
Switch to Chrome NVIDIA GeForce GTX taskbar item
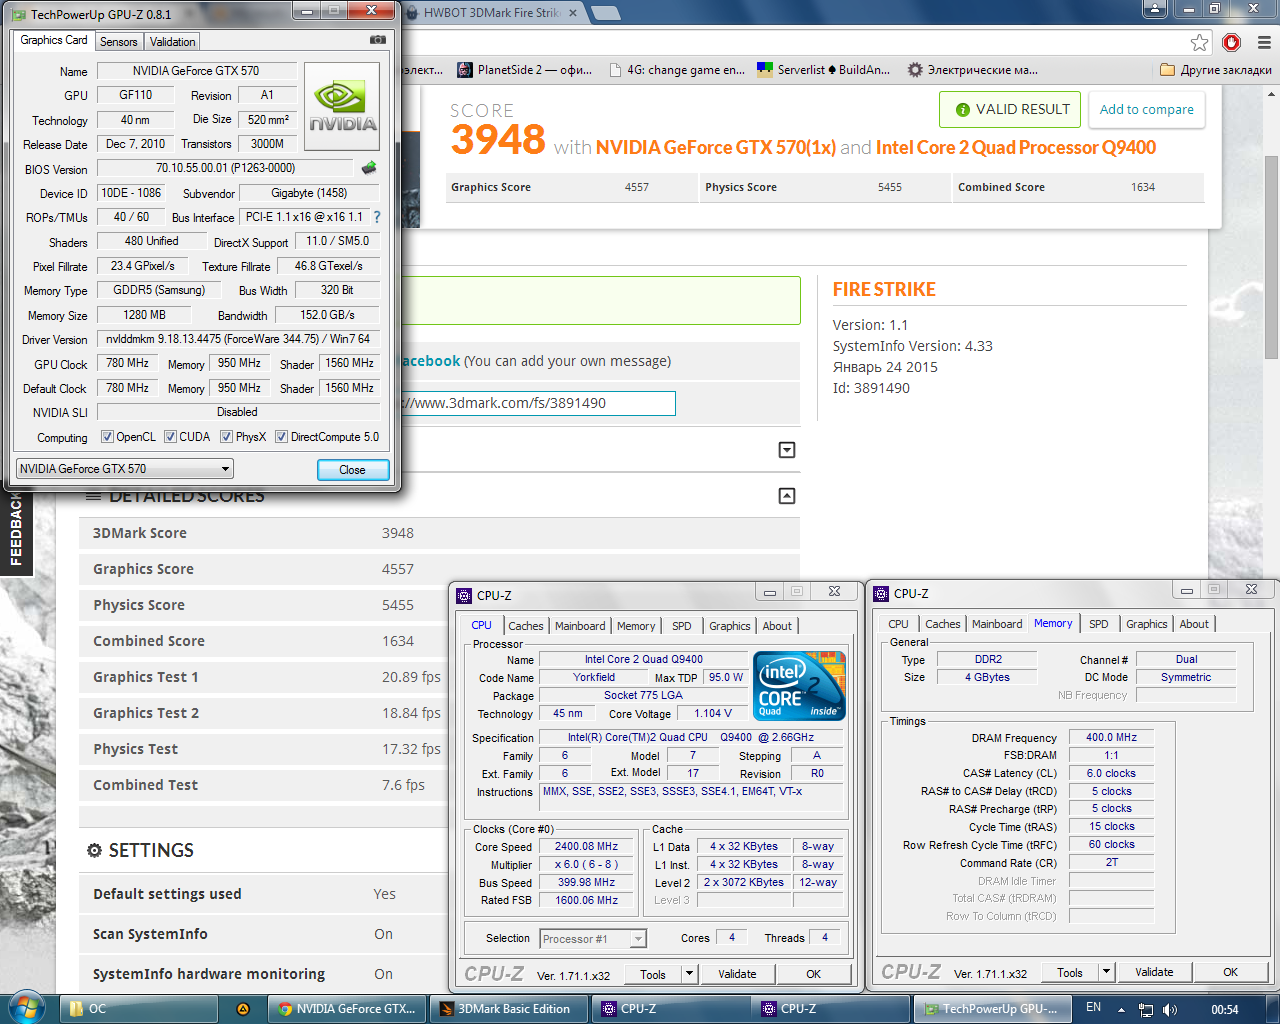tap(348, 1009)
